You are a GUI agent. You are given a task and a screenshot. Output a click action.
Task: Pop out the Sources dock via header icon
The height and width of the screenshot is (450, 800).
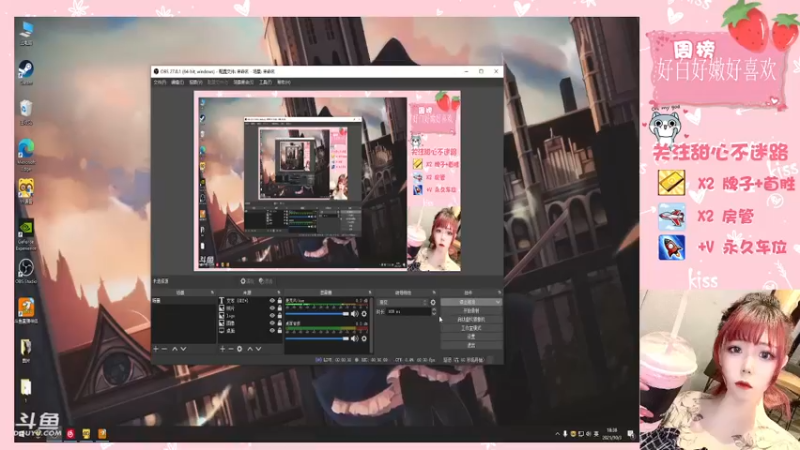coord(279,292)
